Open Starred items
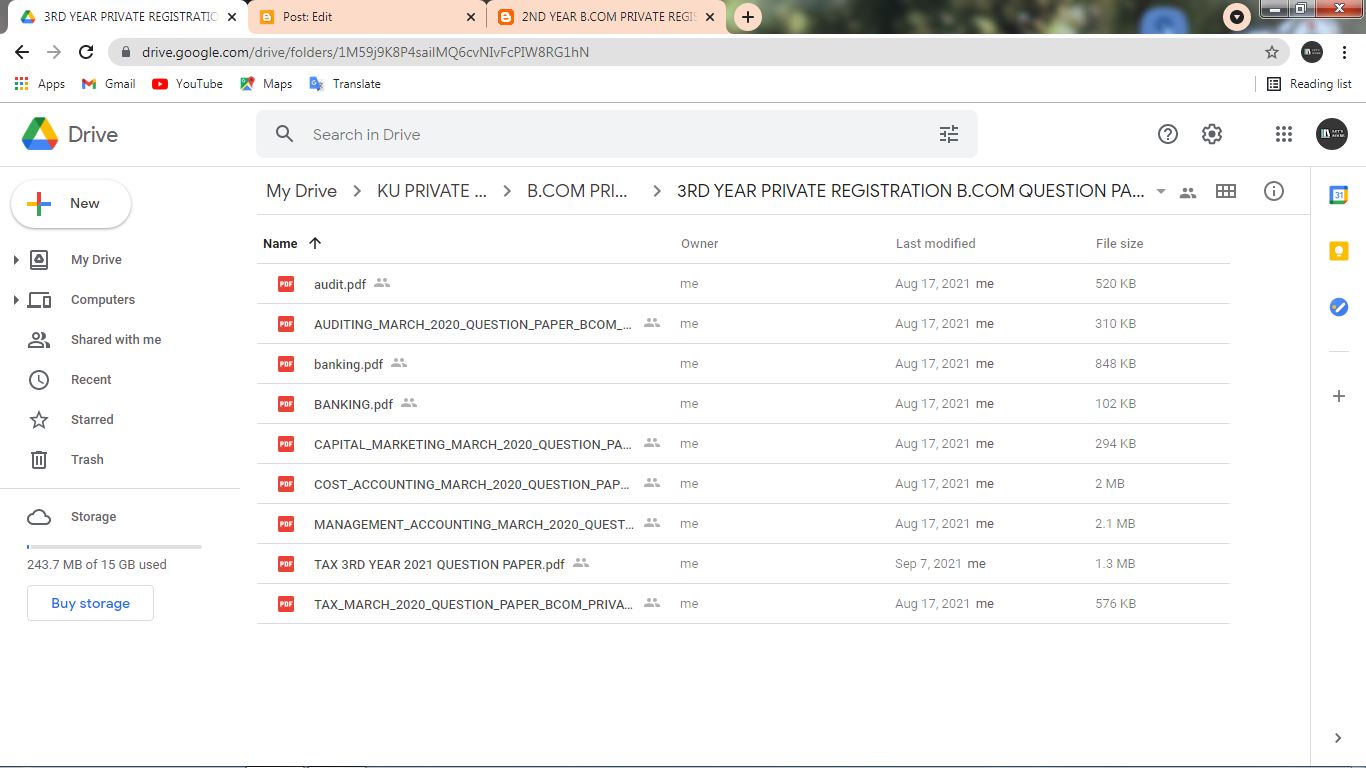Screen dimensions: 1366x768 pyautogui.click(x=92, y=420)
